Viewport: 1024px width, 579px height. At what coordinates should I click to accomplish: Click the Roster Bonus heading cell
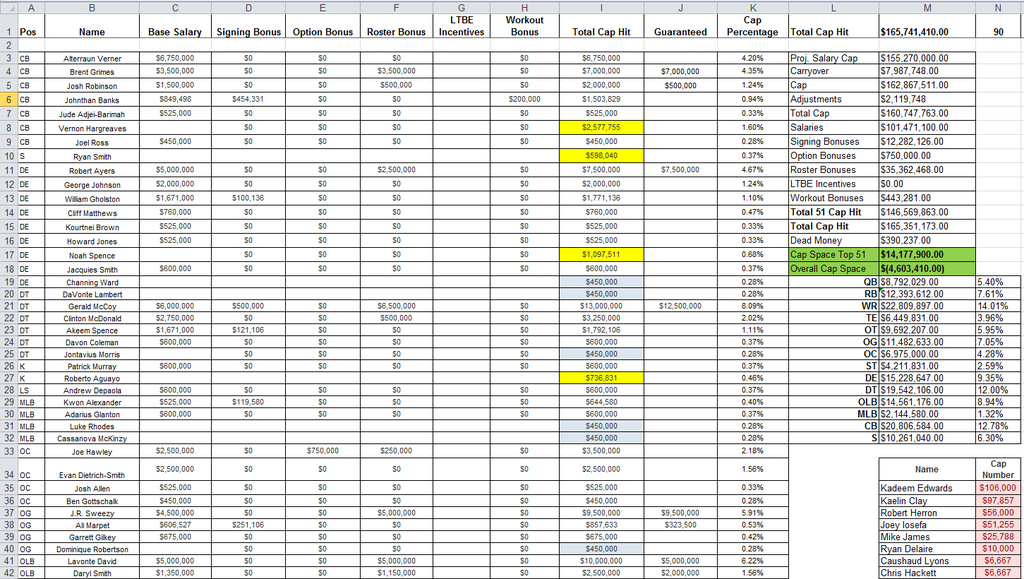click(x=396, y=27)
